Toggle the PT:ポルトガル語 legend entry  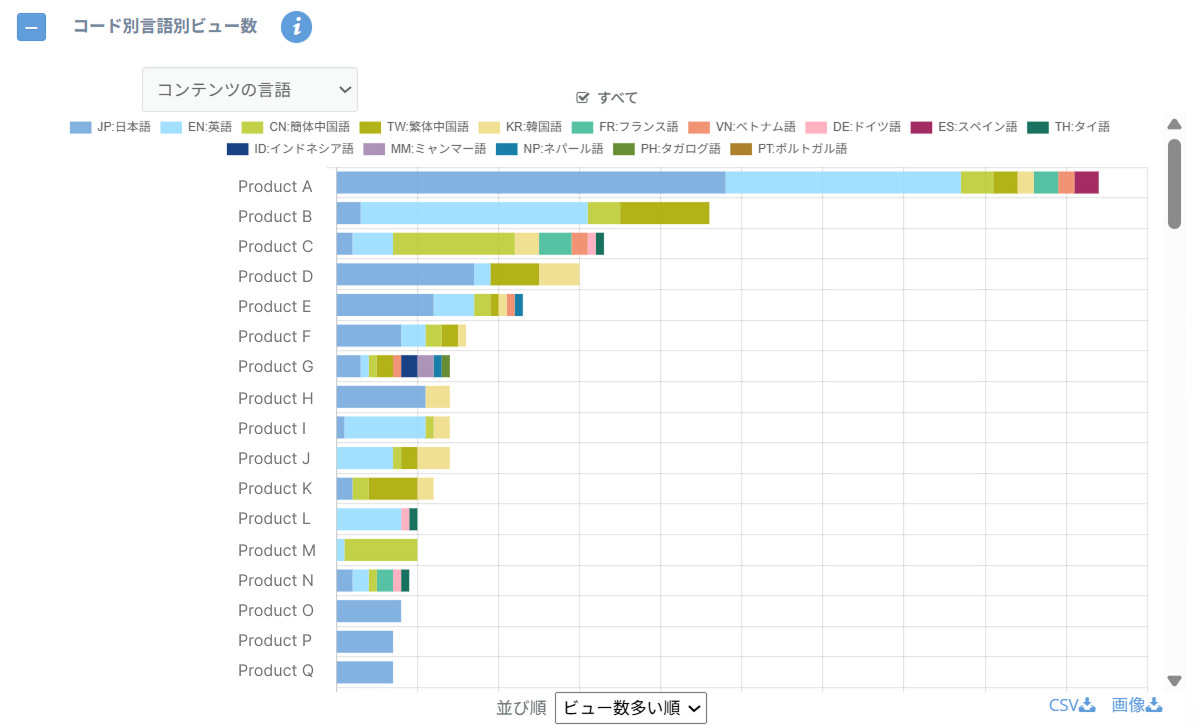788,149
